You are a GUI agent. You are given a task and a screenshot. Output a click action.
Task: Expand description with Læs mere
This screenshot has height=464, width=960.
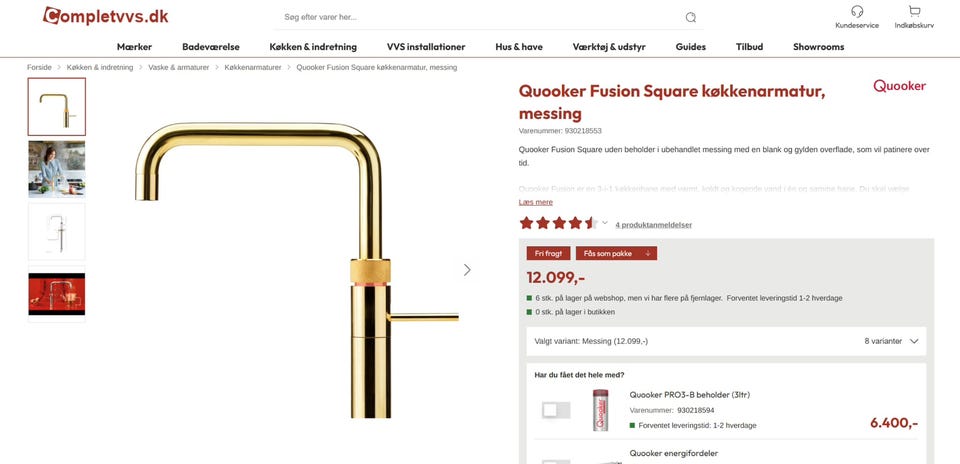[x=535, y=202]
